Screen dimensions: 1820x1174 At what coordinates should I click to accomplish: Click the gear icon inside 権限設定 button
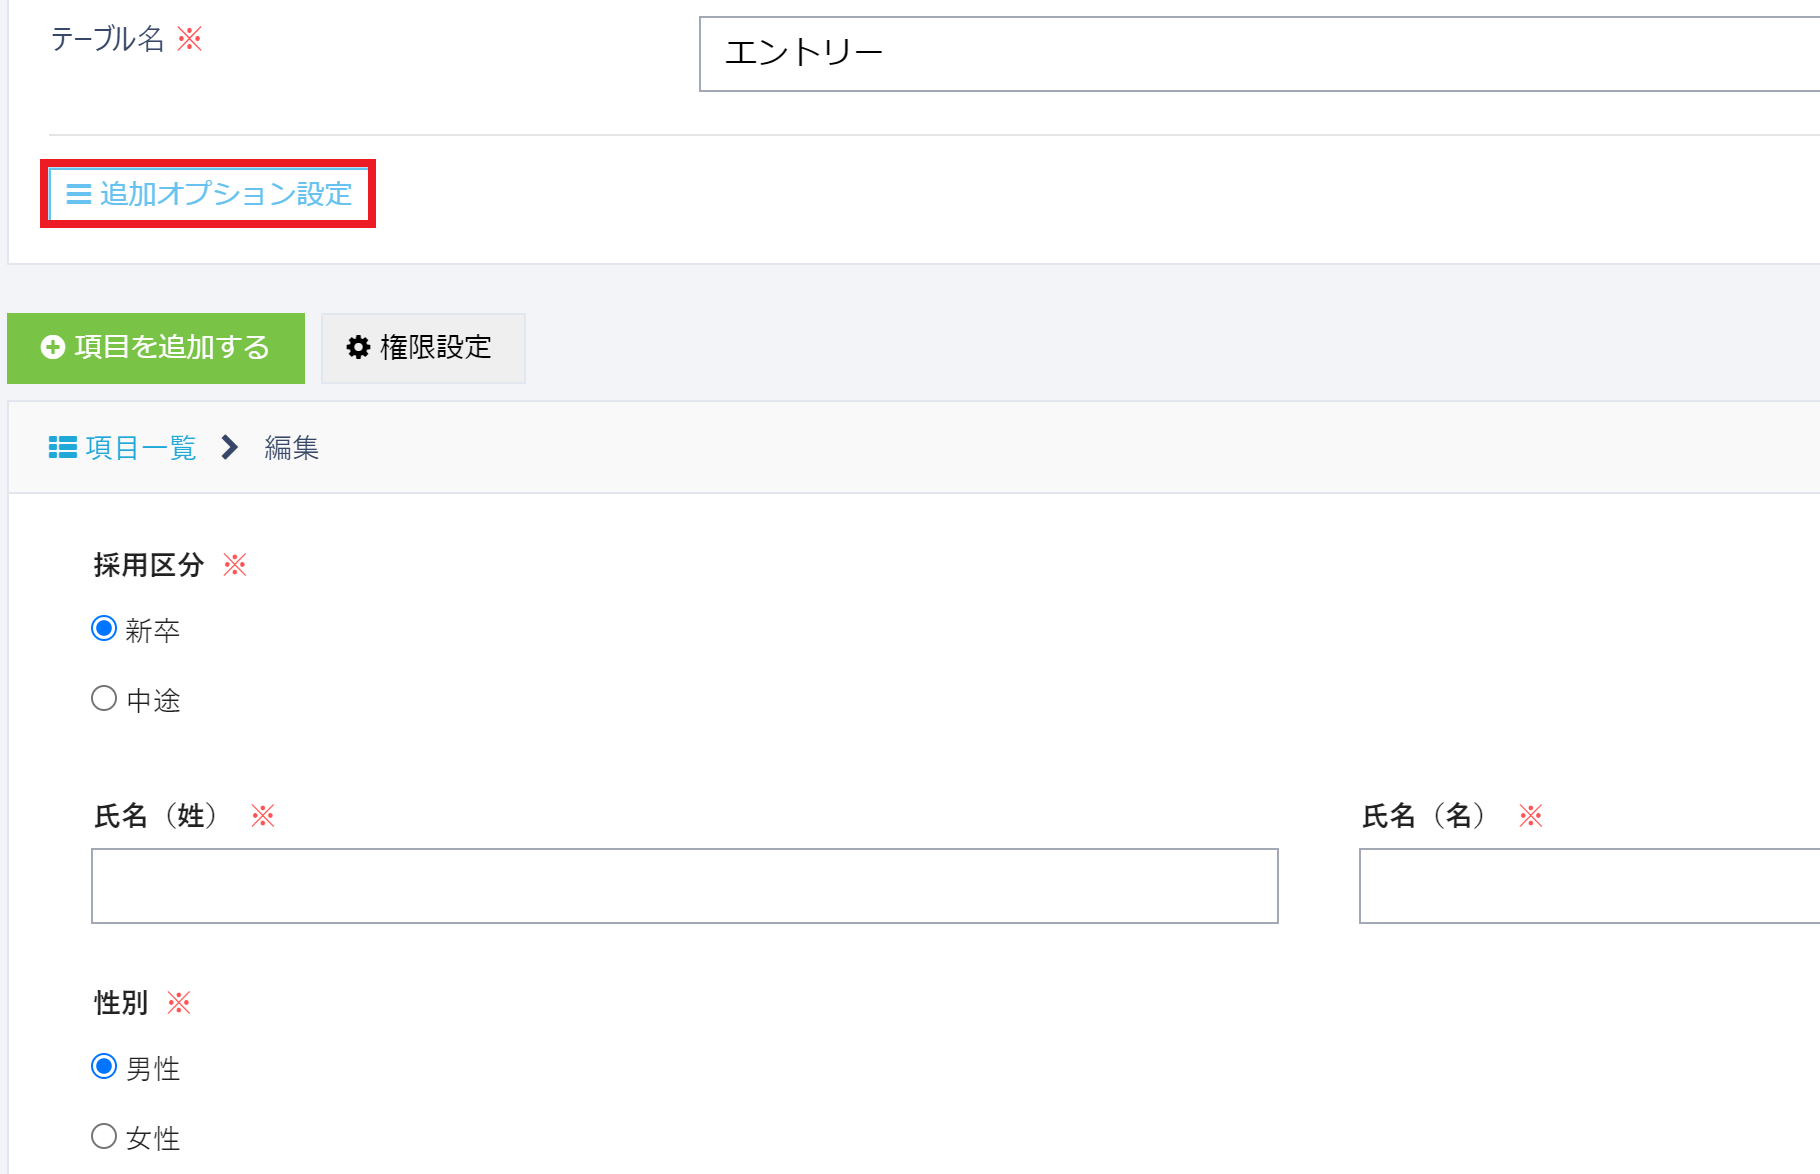click(360, 348)
